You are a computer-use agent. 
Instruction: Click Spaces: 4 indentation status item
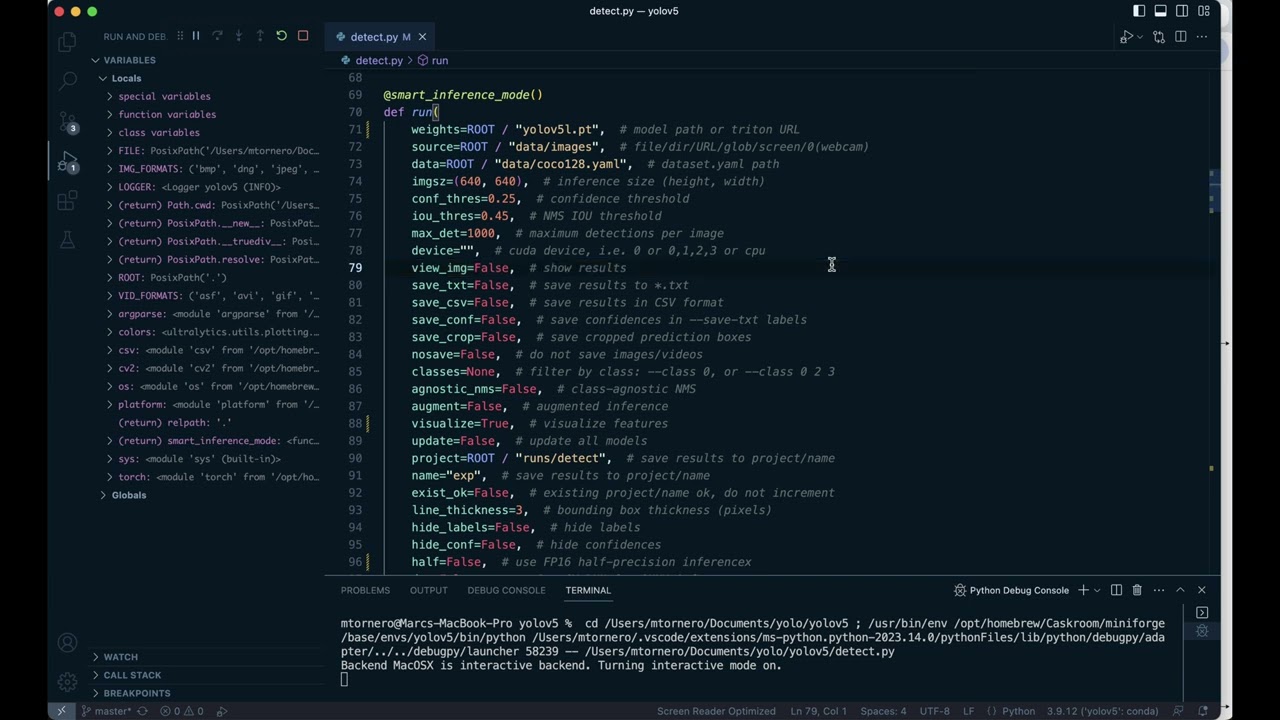click(883, 711)
